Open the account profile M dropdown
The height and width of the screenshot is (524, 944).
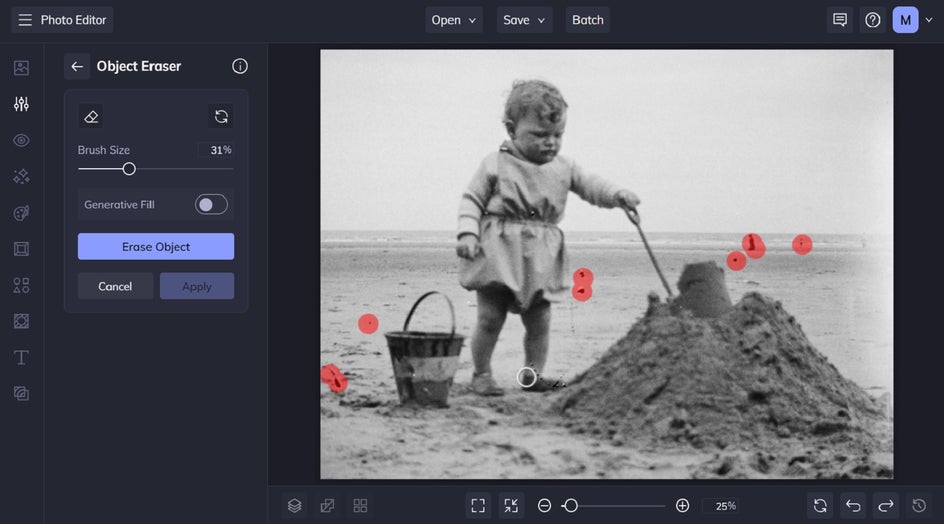click(913, 20)
